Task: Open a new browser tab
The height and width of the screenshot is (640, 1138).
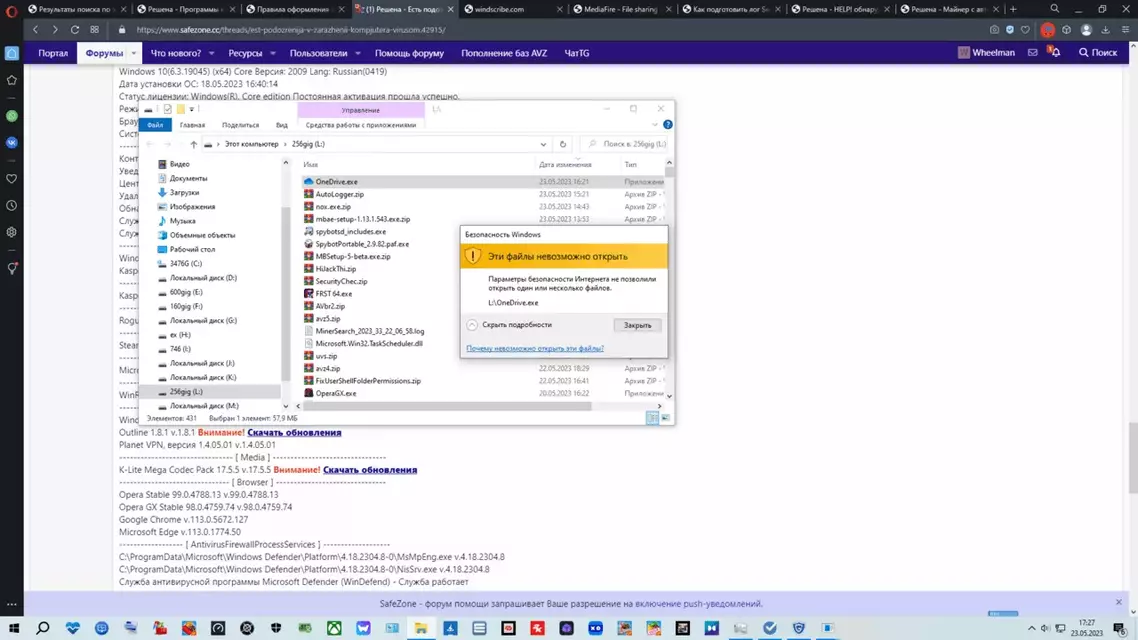Action: click(x=1013, y=9)
